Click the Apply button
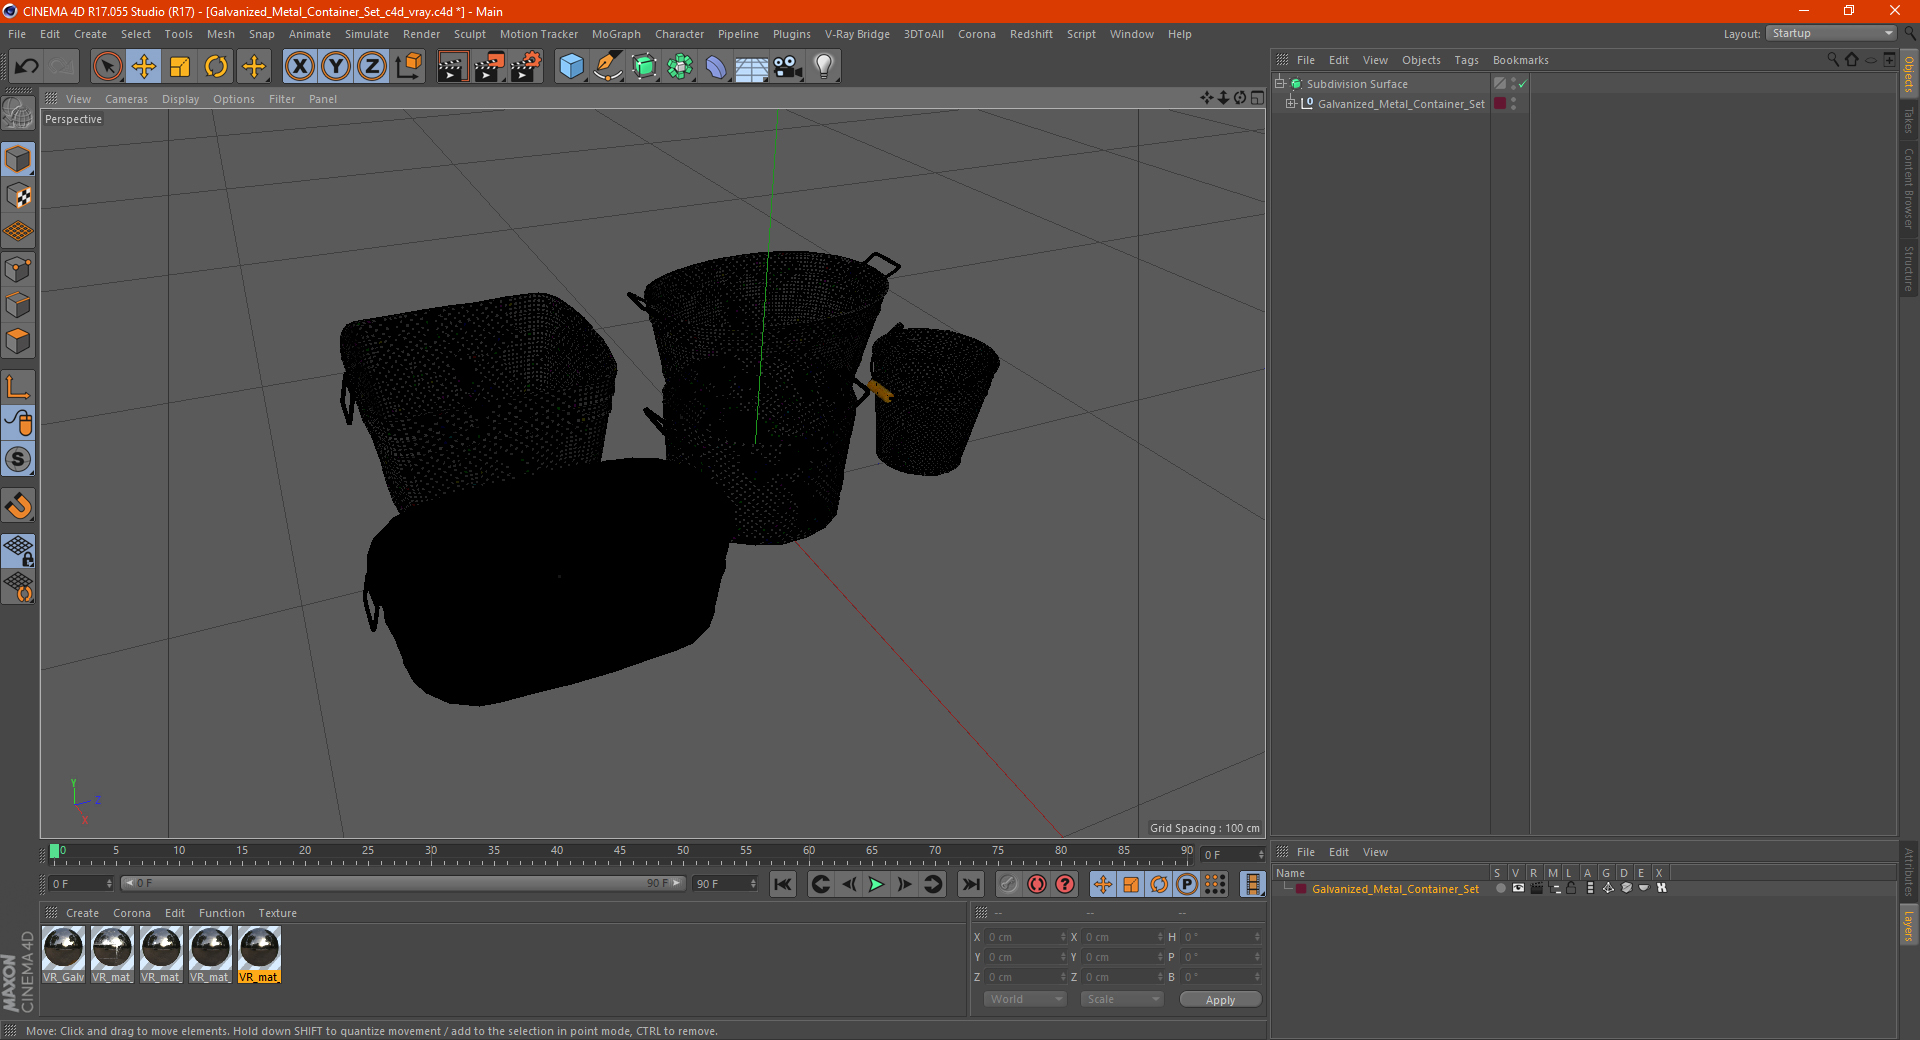 [x=1220, y=999]
